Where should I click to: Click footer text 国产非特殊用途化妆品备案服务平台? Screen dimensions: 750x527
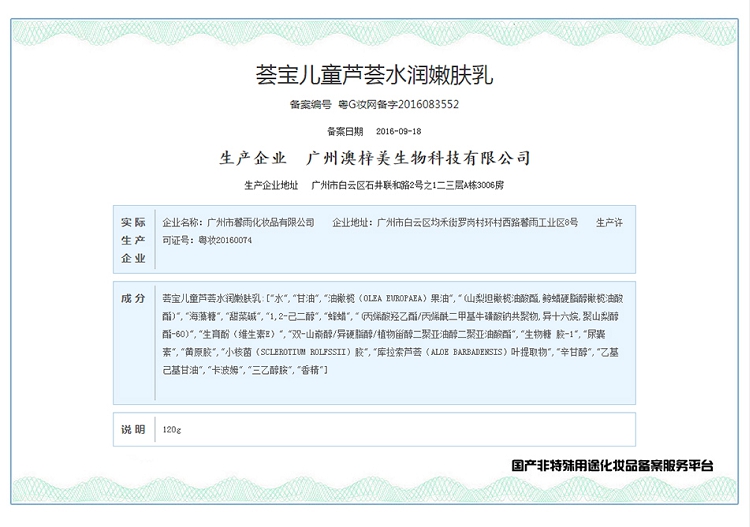coord(612,465)
